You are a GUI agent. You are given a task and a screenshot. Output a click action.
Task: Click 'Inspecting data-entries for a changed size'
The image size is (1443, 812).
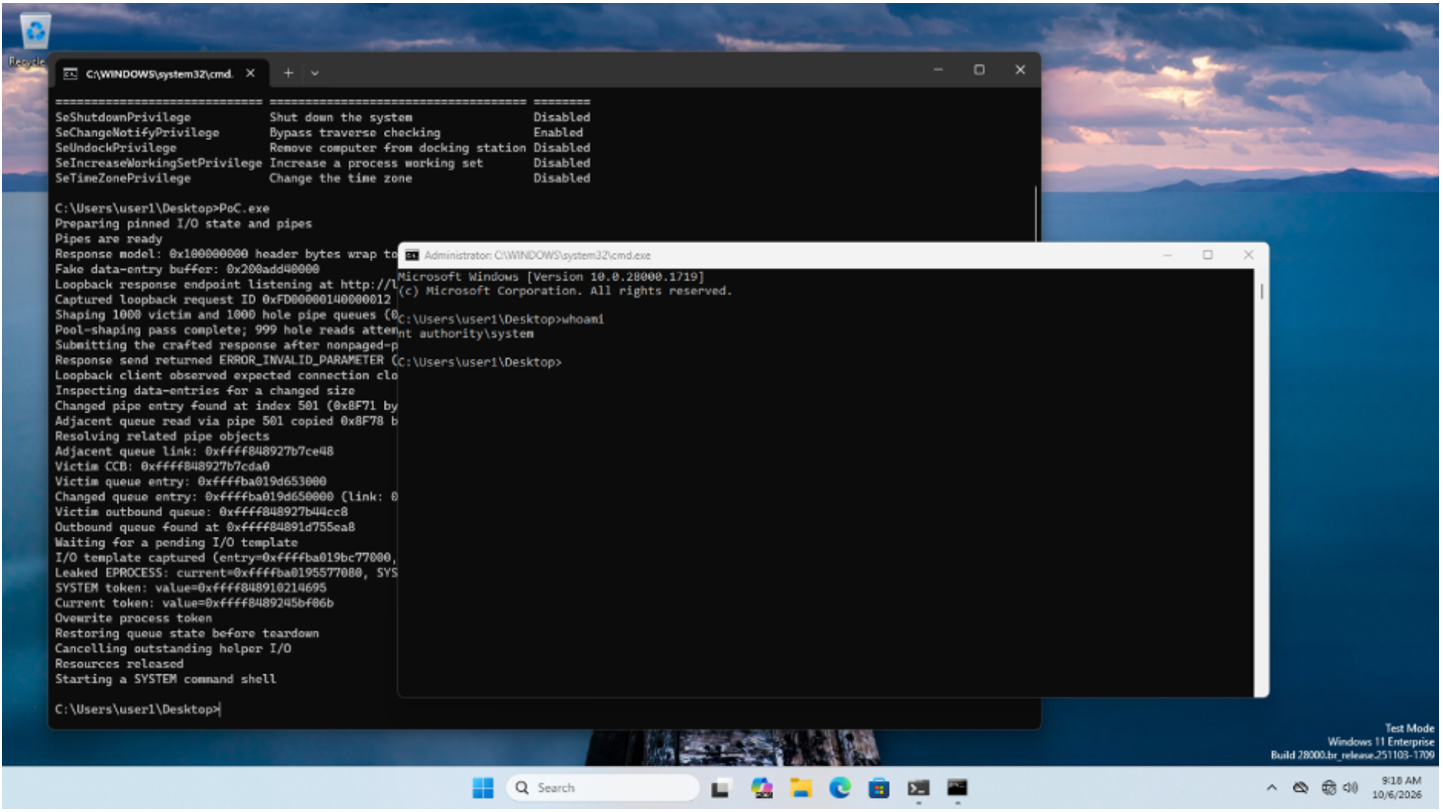click(205, 390)
